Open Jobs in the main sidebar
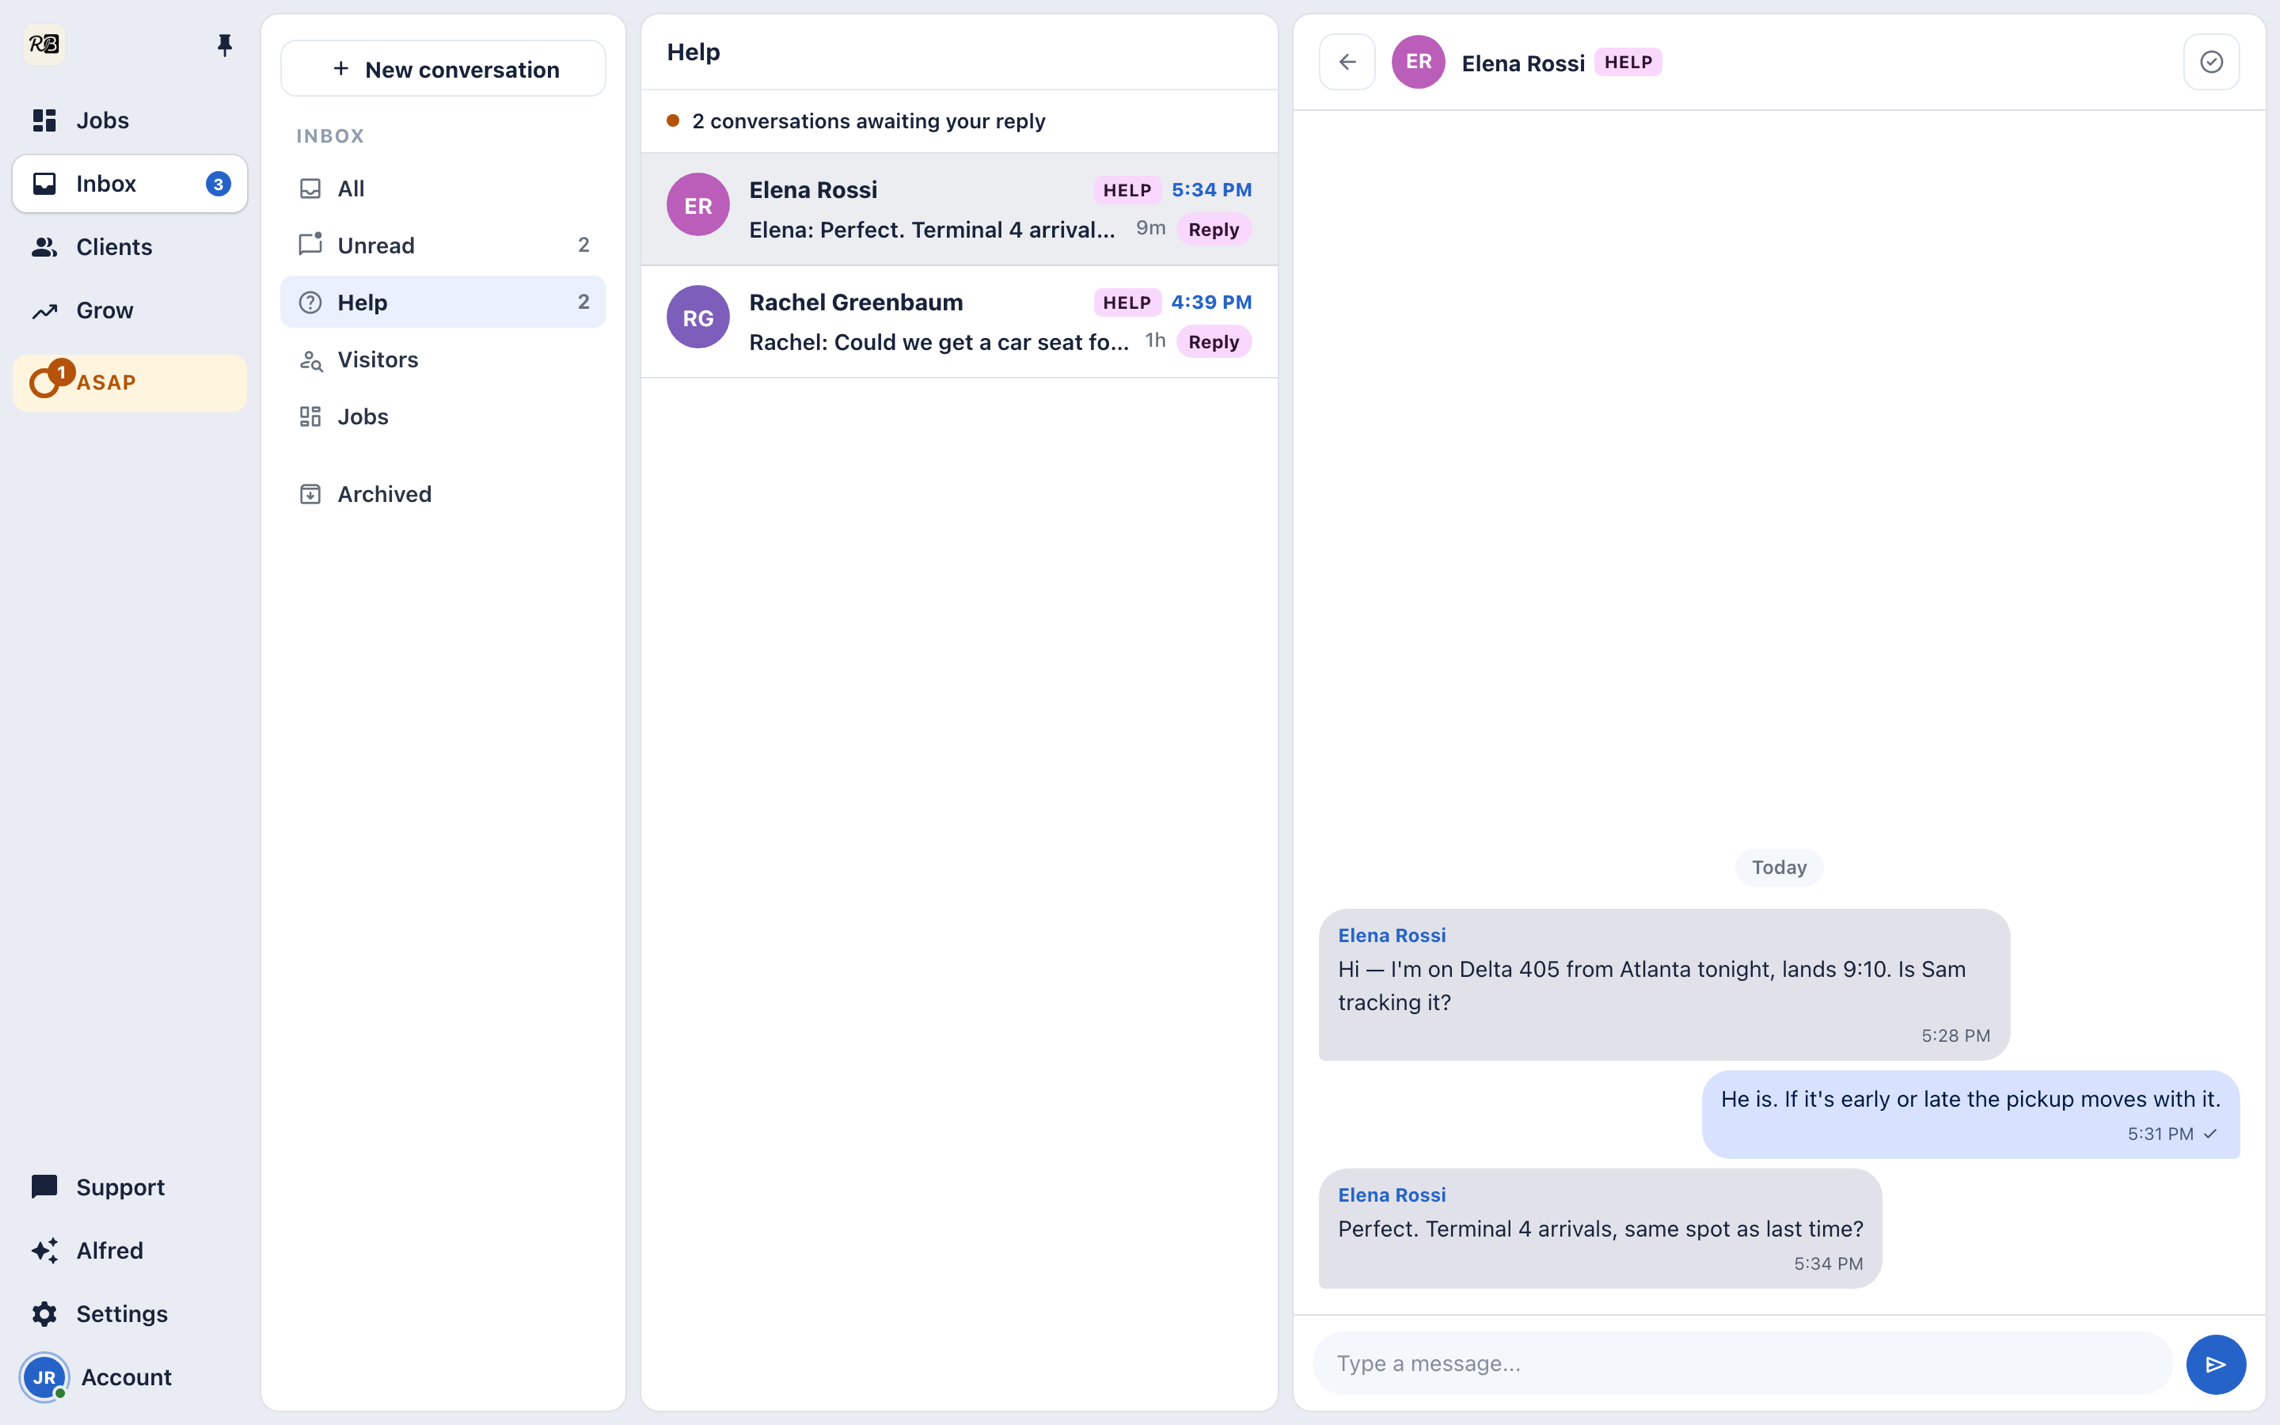Viewport: 2280px width, 1425px height. [x=130, y=120]
